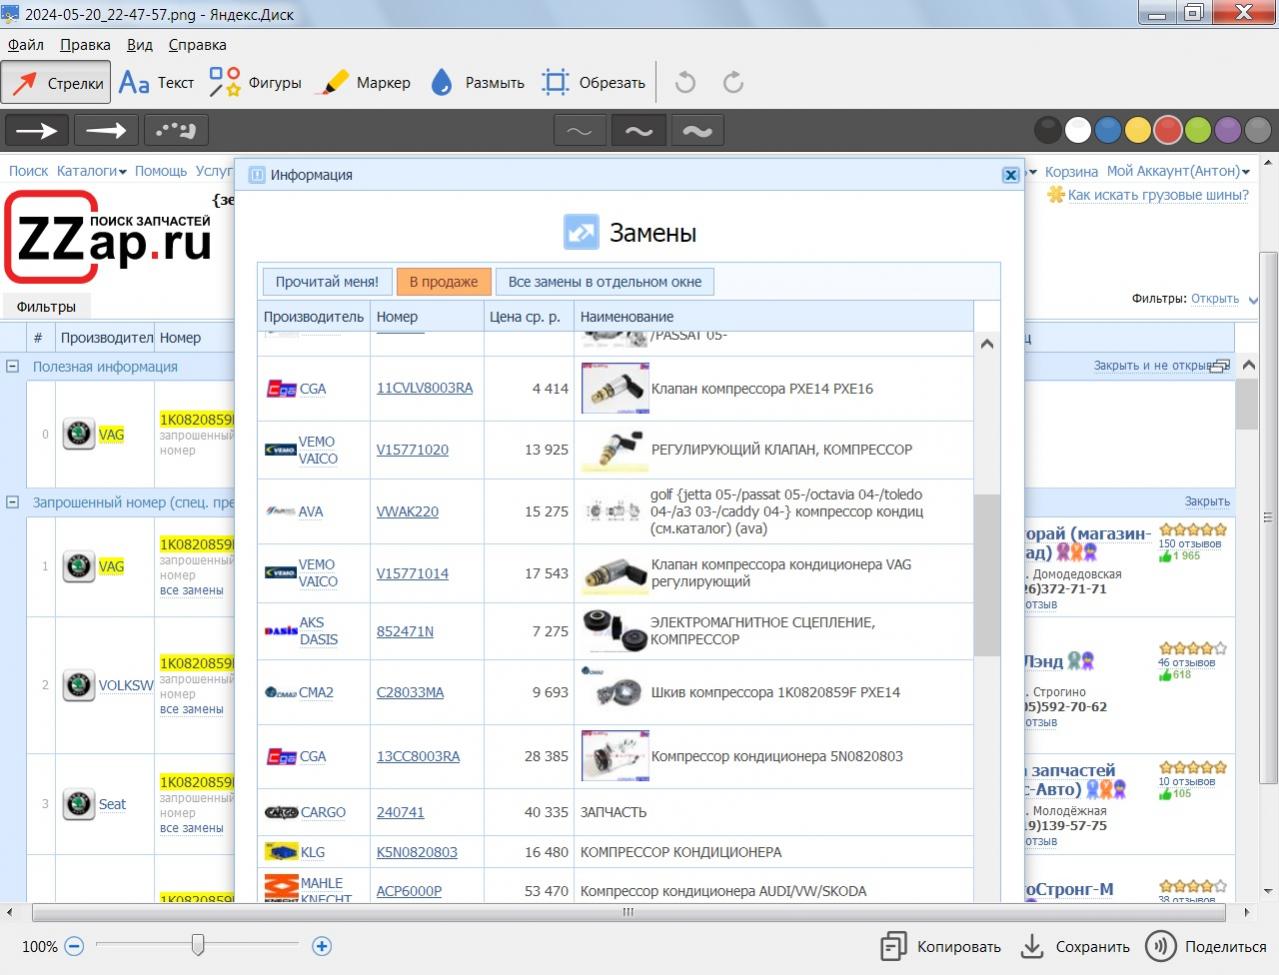This screenshot has width=1279, height=975.
Task: Click the Поиск site menu link
Action: pyautogui.click(x=28, y=171)
